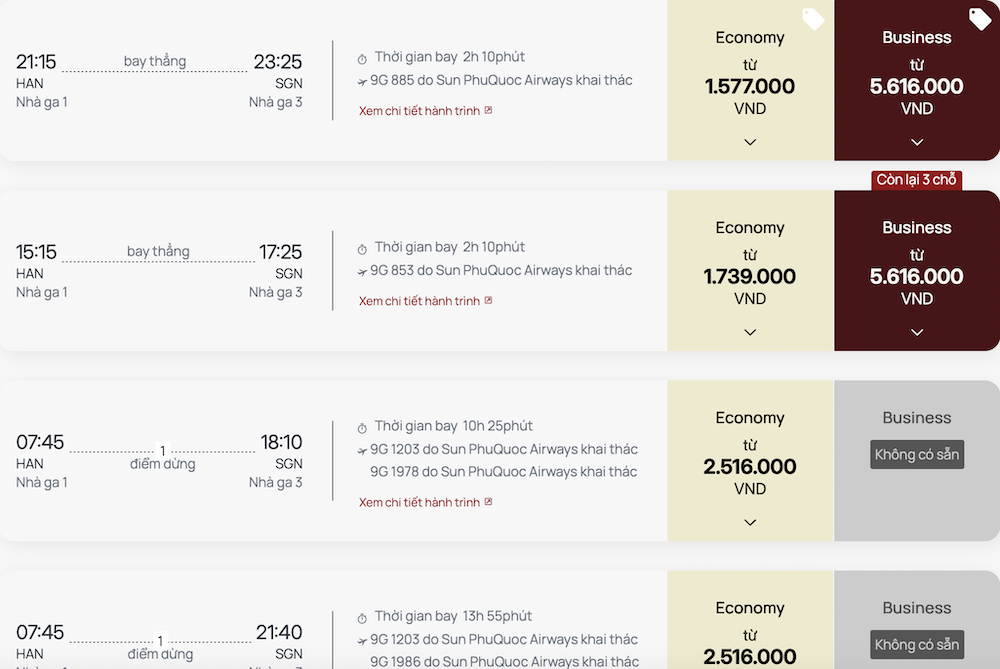Open 'Xem chi tiết hành trình' for flight 9G 853
The height and width of the screenshot is (669, 1000).
pyautogui.click(x=419, y=301)
